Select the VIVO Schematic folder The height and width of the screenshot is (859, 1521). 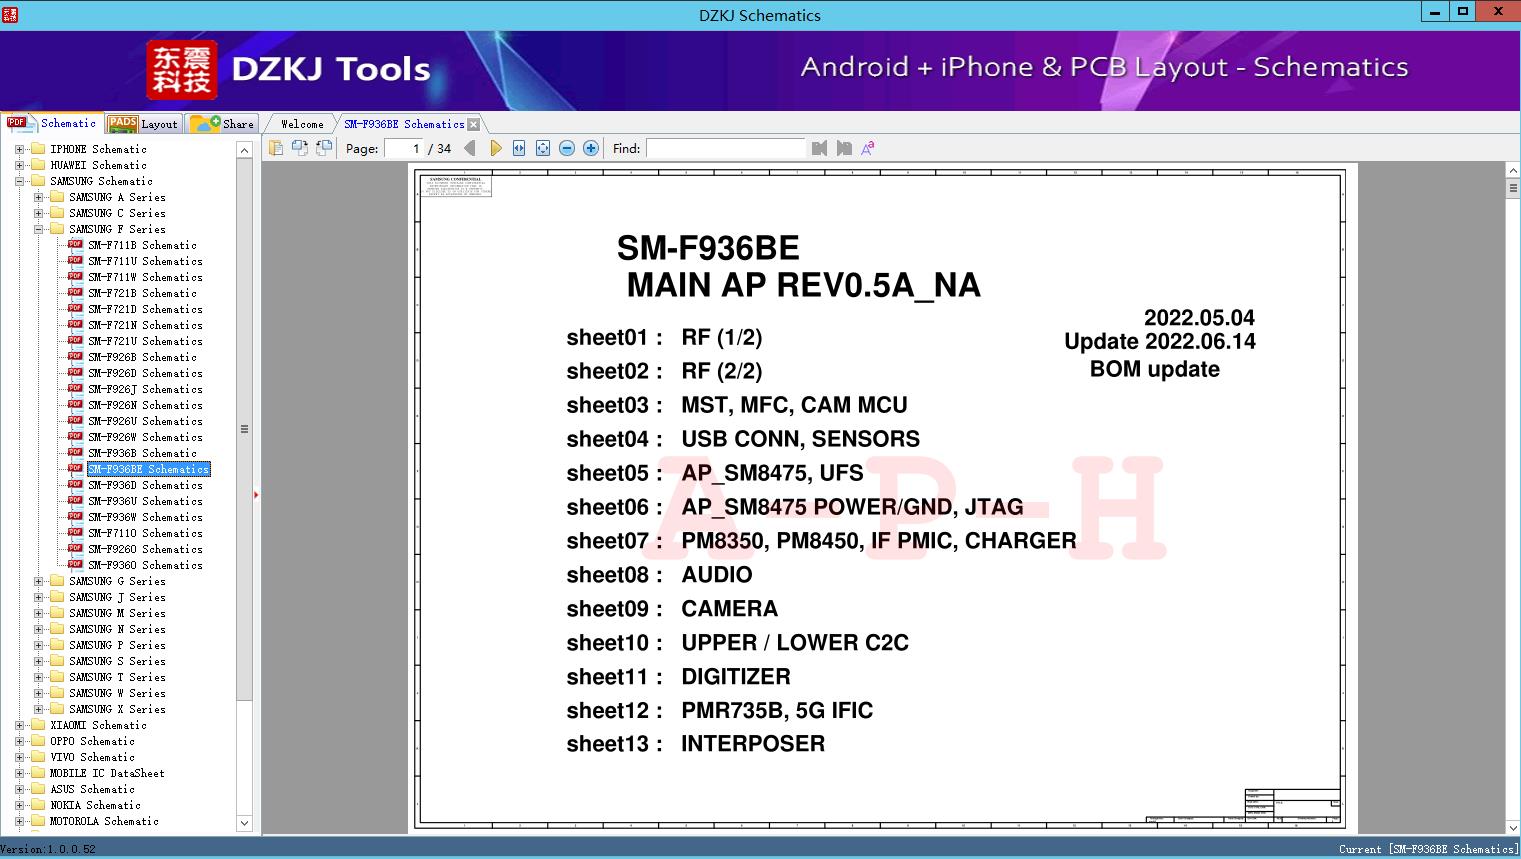[92, 757]
